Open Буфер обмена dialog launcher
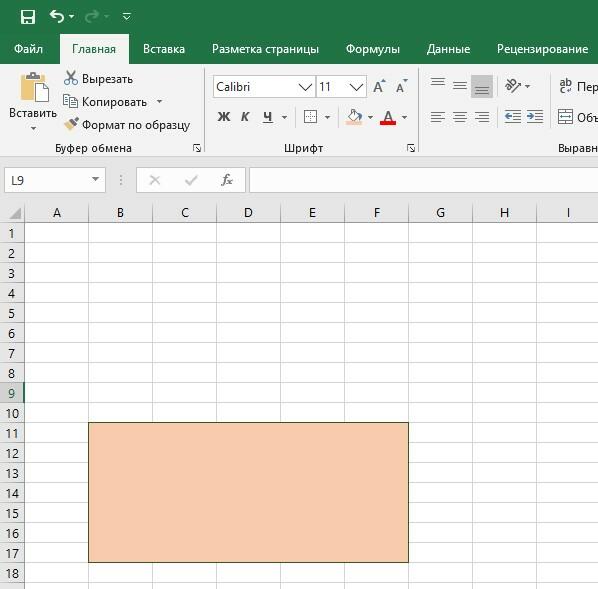This screenshot has height=589, width=598. point(197,148)
